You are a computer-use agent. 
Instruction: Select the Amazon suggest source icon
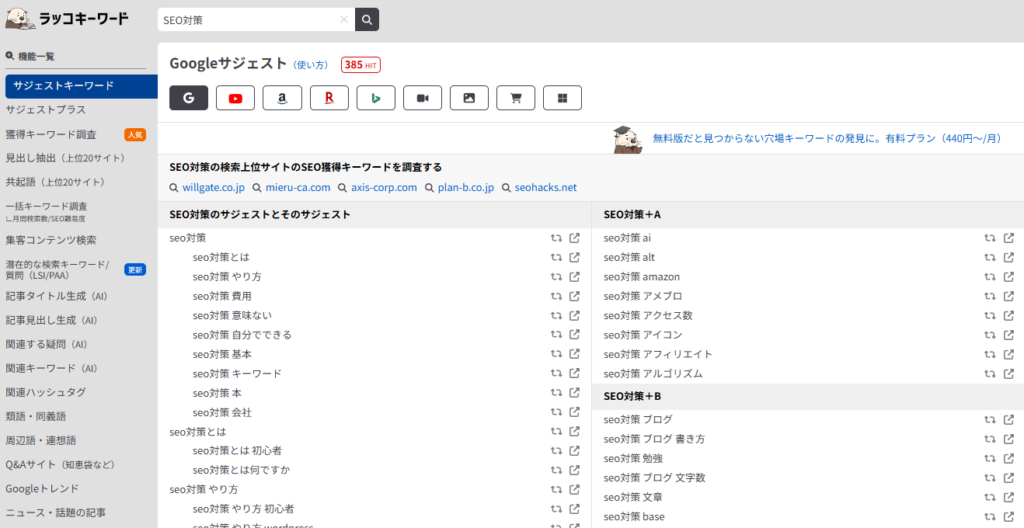tap(282, 98)
